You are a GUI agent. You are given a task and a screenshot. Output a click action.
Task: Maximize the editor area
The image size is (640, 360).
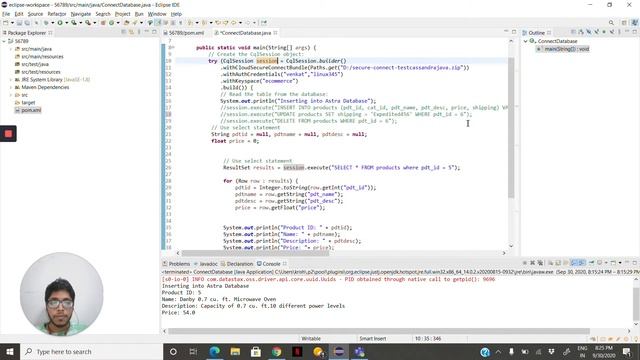click(514, 32)
